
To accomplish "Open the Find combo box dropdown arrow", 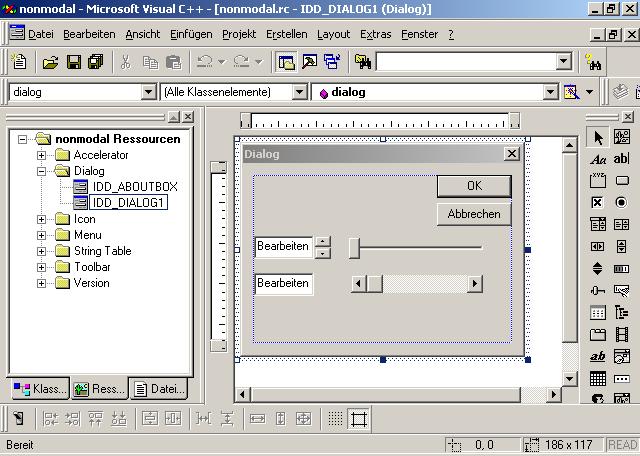I will coord(563,62).
